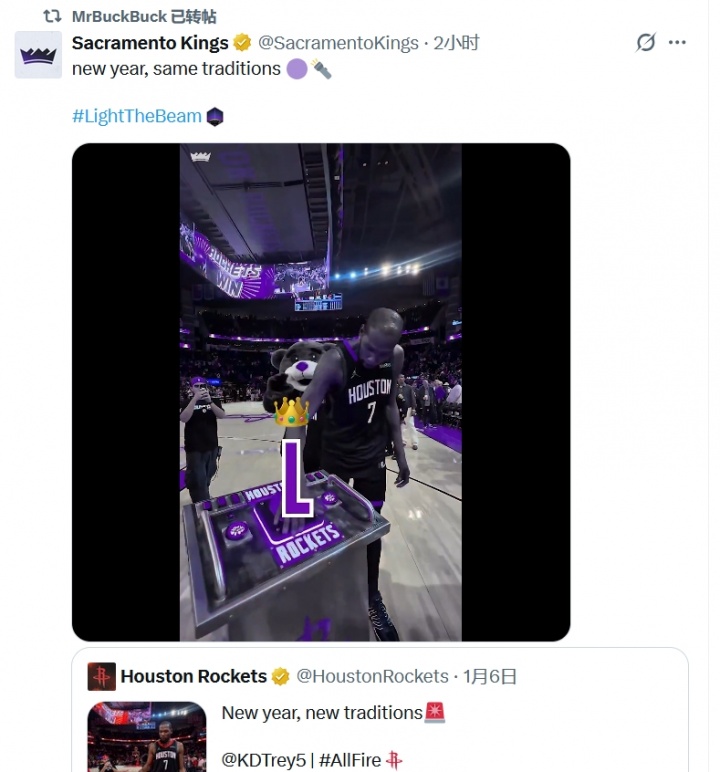Open the three-dot more options menu

(x=678, y=42)
